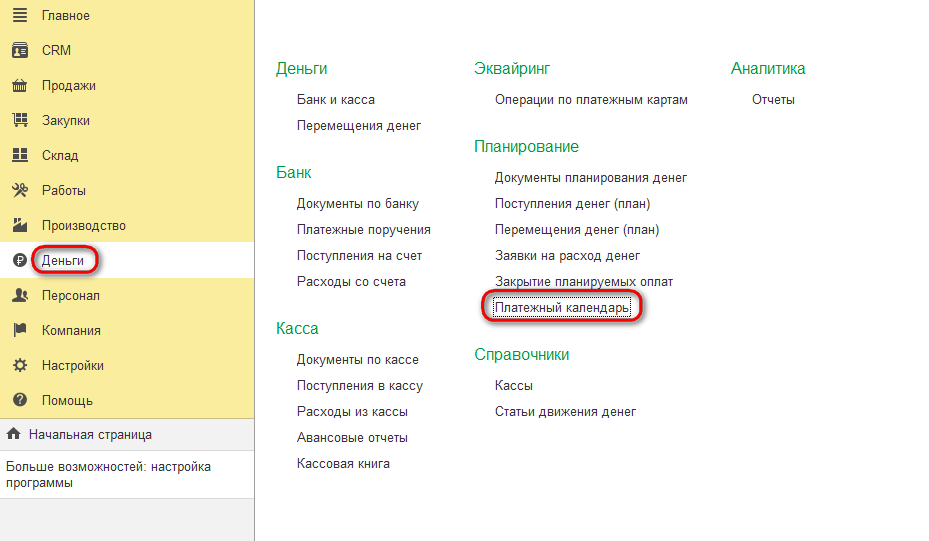Open the Склад section
This screenshot has height=541, width=929.
pos(60,156)
